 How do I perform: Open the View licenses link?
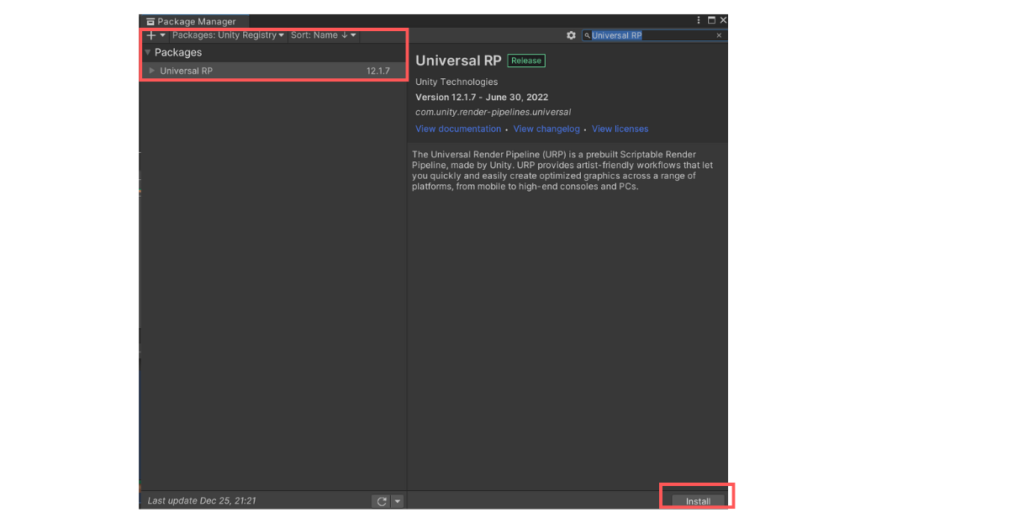(x=619, y=129)
